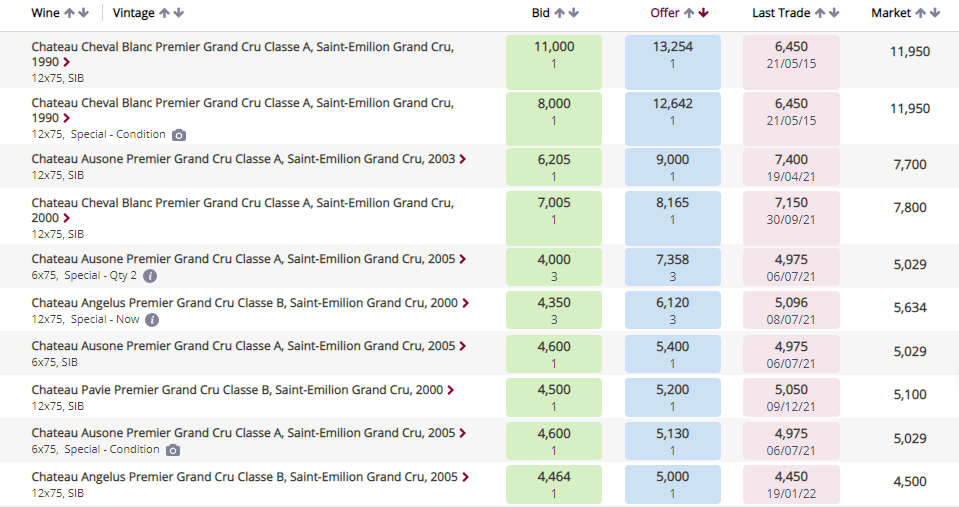Select the 4,350 bid cell
This screenshot has height=507, width=959.
(554, 310)
